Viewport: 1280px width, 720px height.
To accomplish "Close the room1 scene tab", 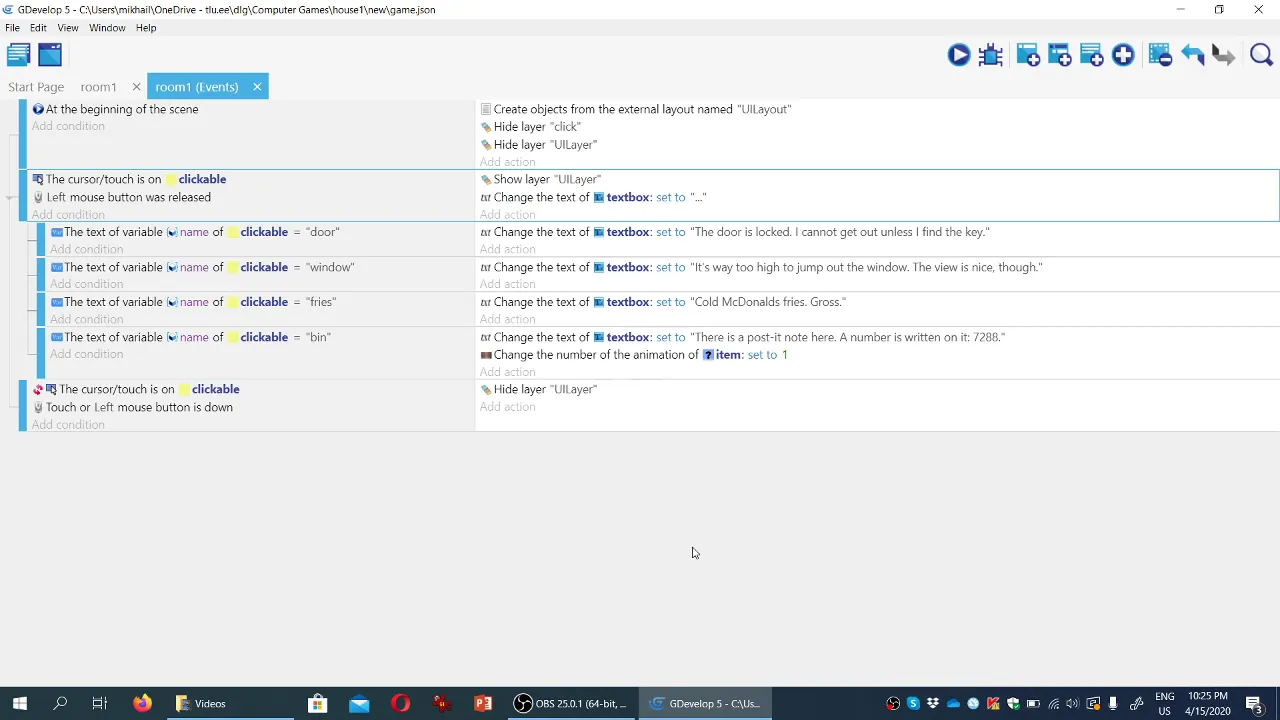I will pos(136,87).
